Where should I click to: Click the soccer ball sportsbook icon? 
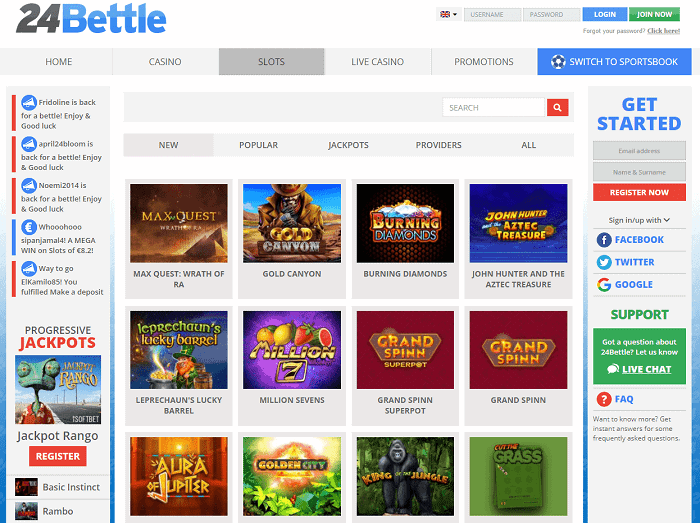(x=558, y=62)
